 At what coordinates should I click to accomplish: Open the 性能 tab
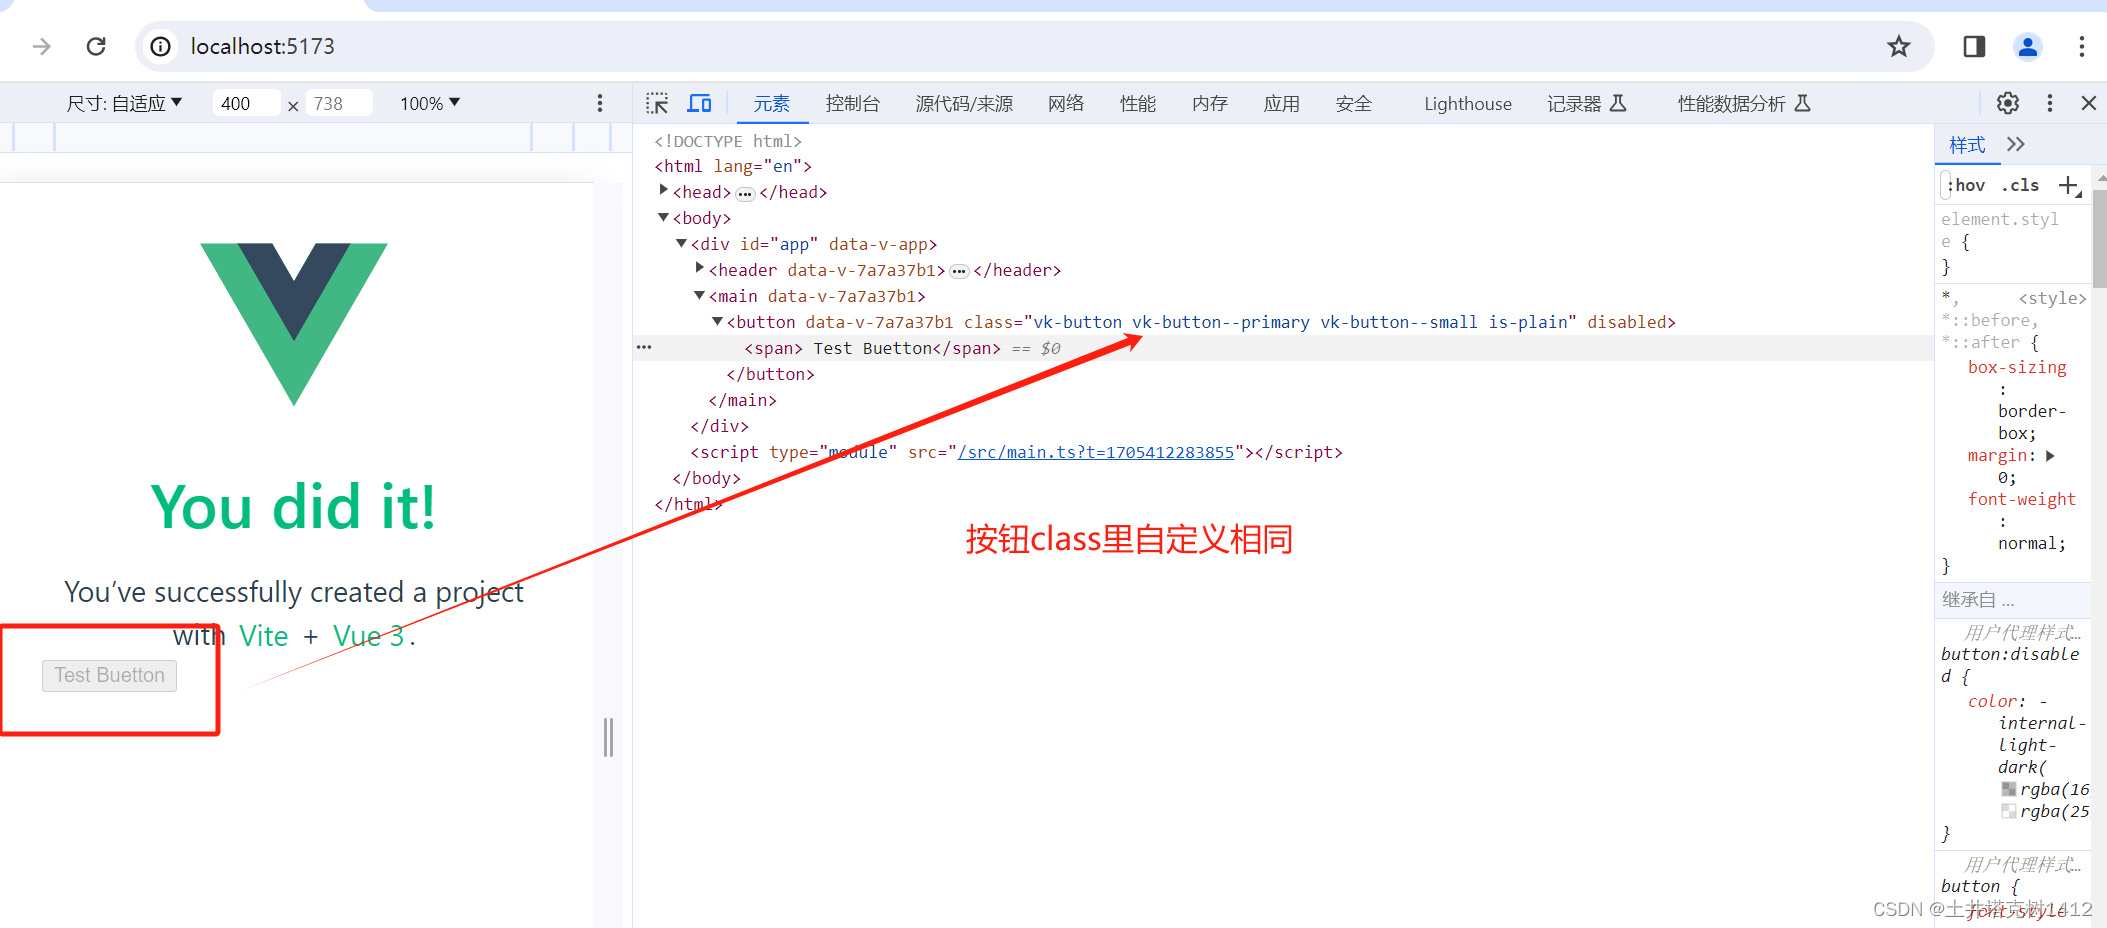[1138, 103]
